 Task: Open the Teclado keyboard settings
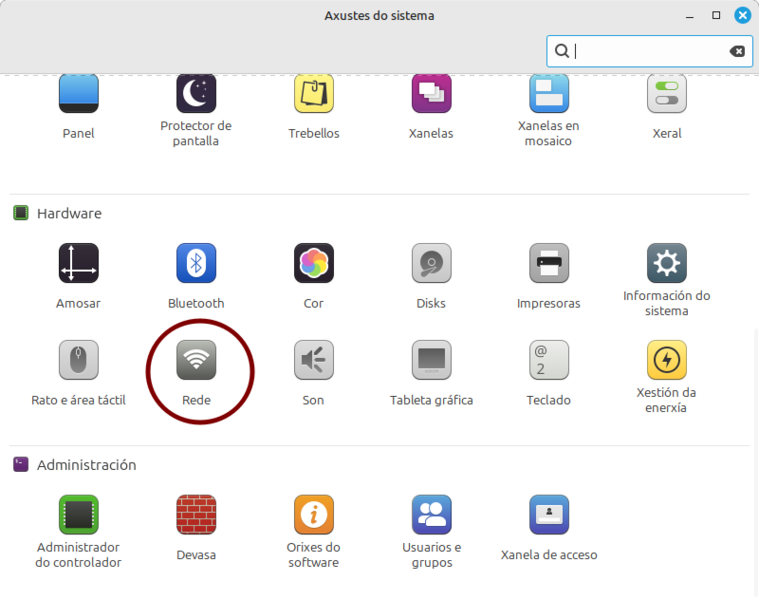[x=548, y=373]
